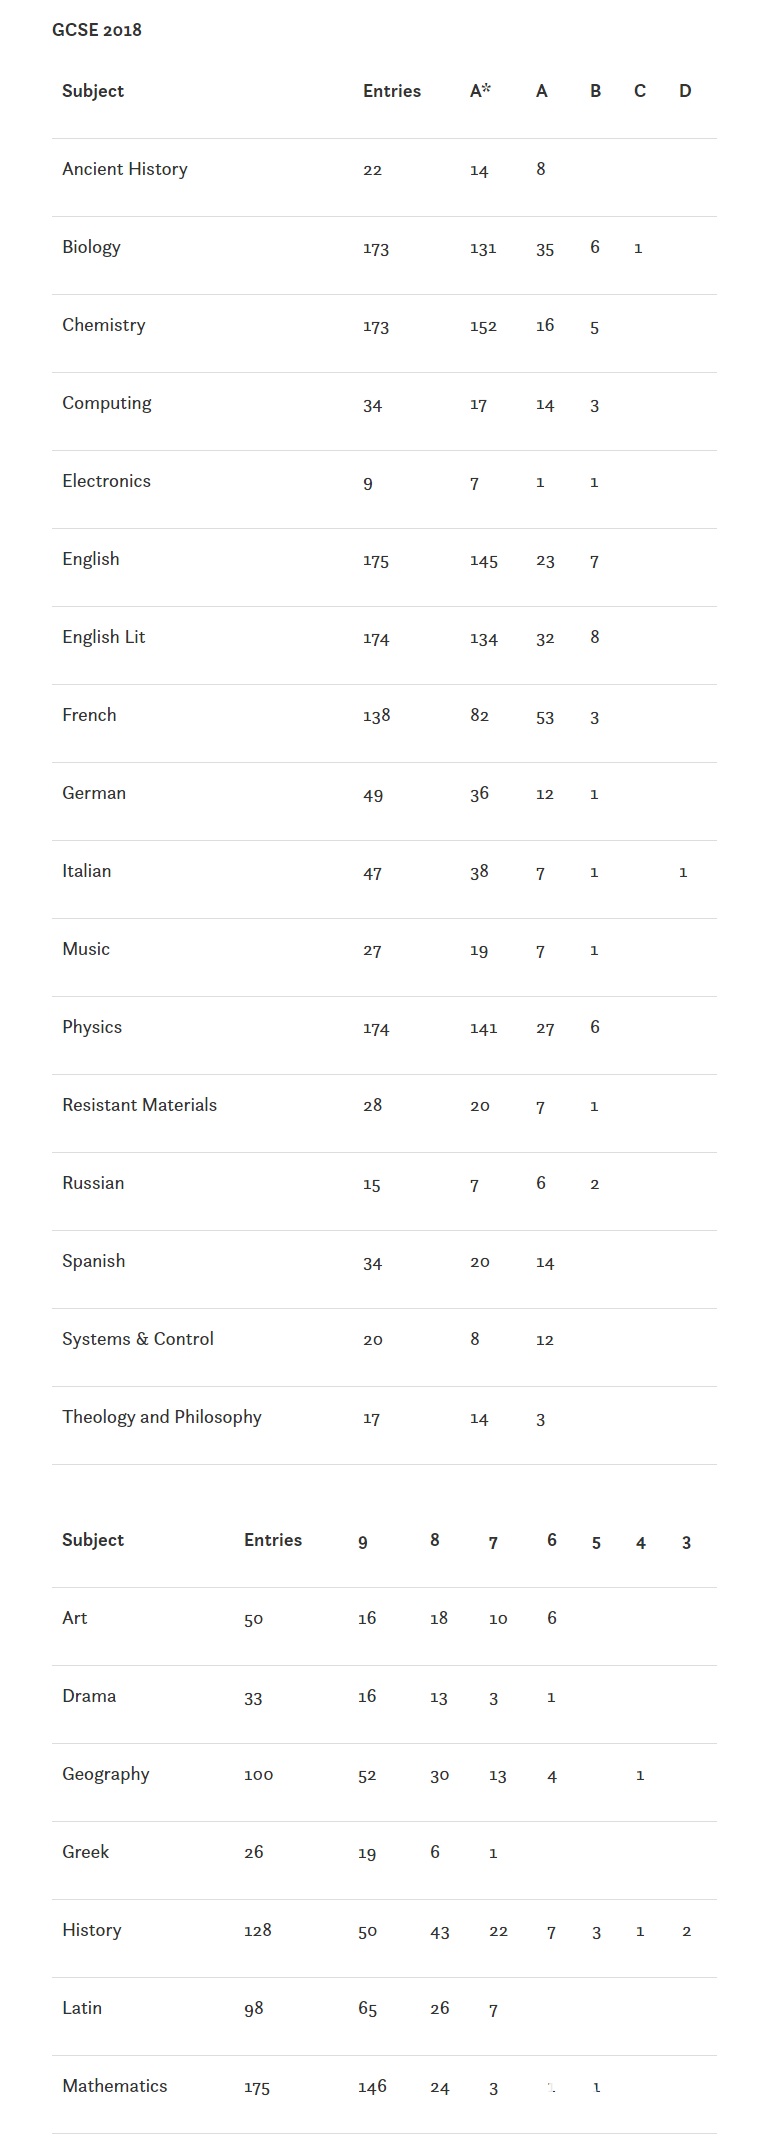Screen dimensions: 763x2134
Task: Click the Ancient History row label
Action: click(125, 169)
